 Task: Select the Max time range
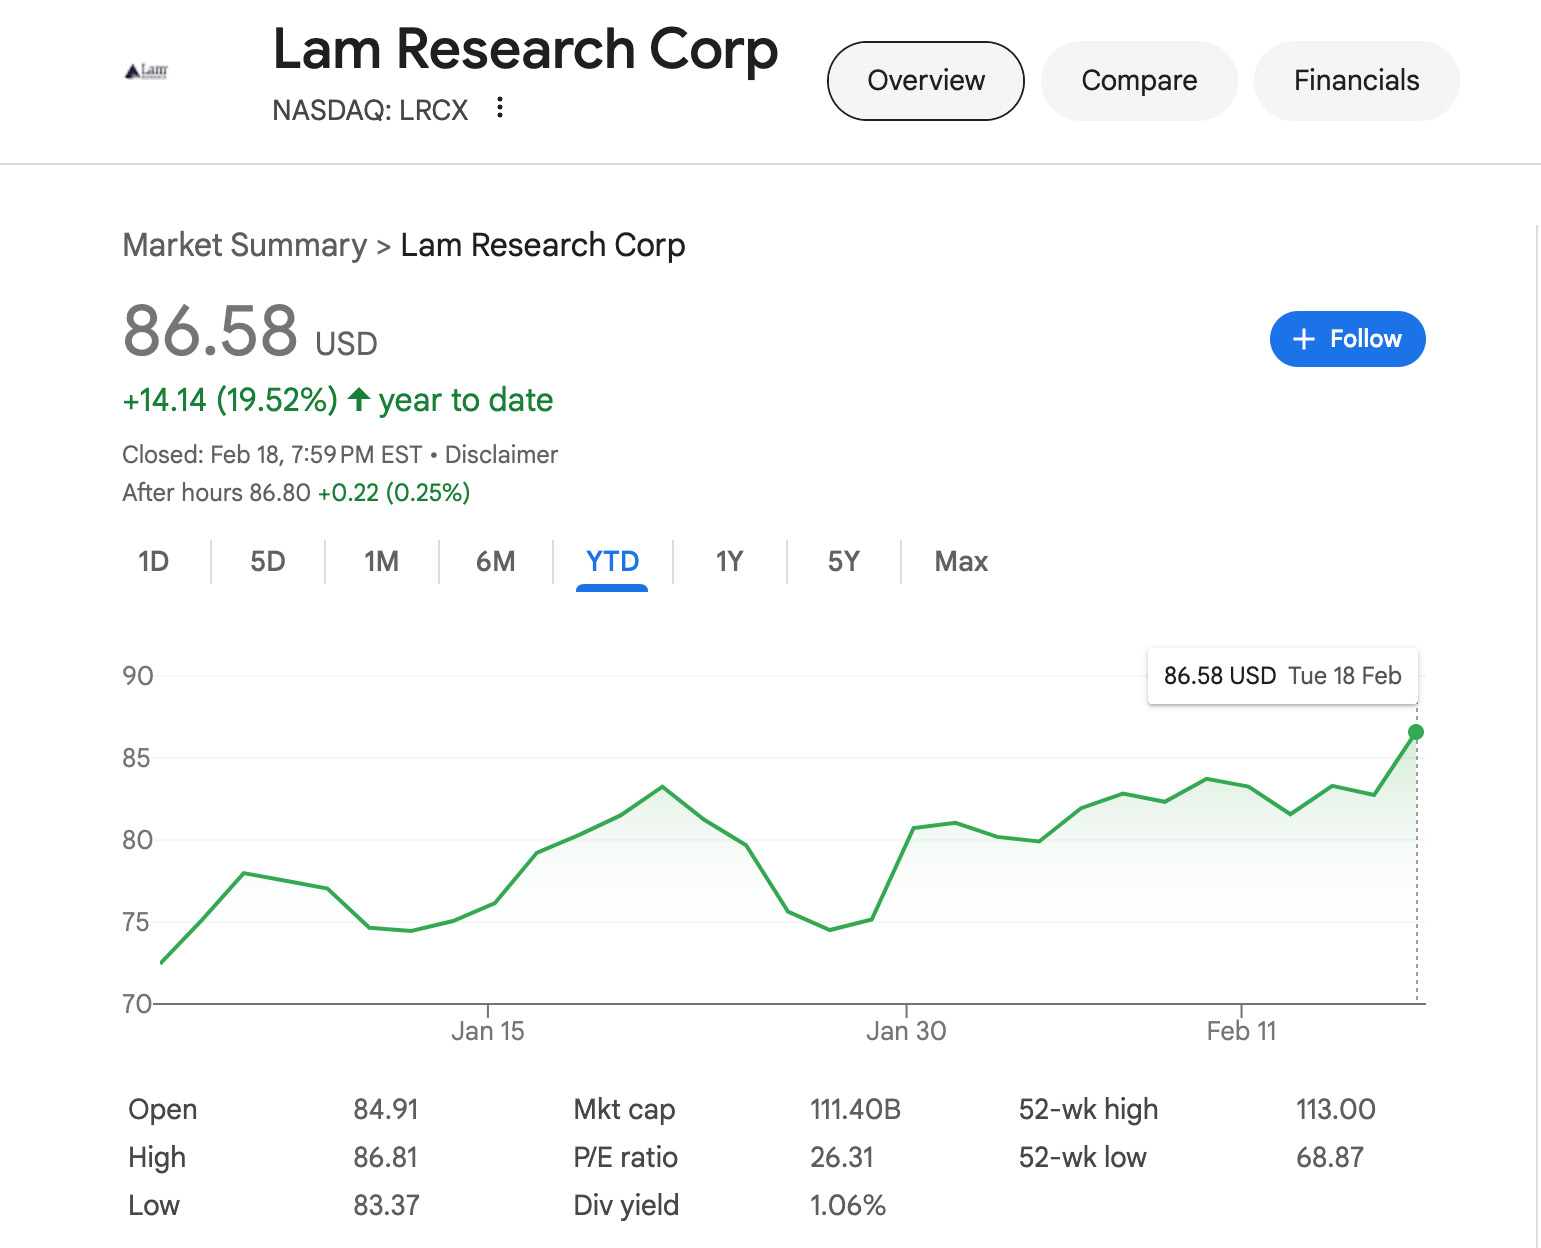tap(961, 562)
